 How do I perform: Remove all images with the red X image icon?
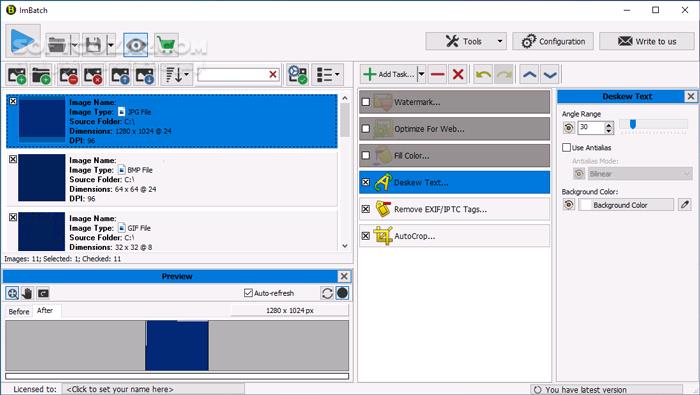[x=93, y=75]
